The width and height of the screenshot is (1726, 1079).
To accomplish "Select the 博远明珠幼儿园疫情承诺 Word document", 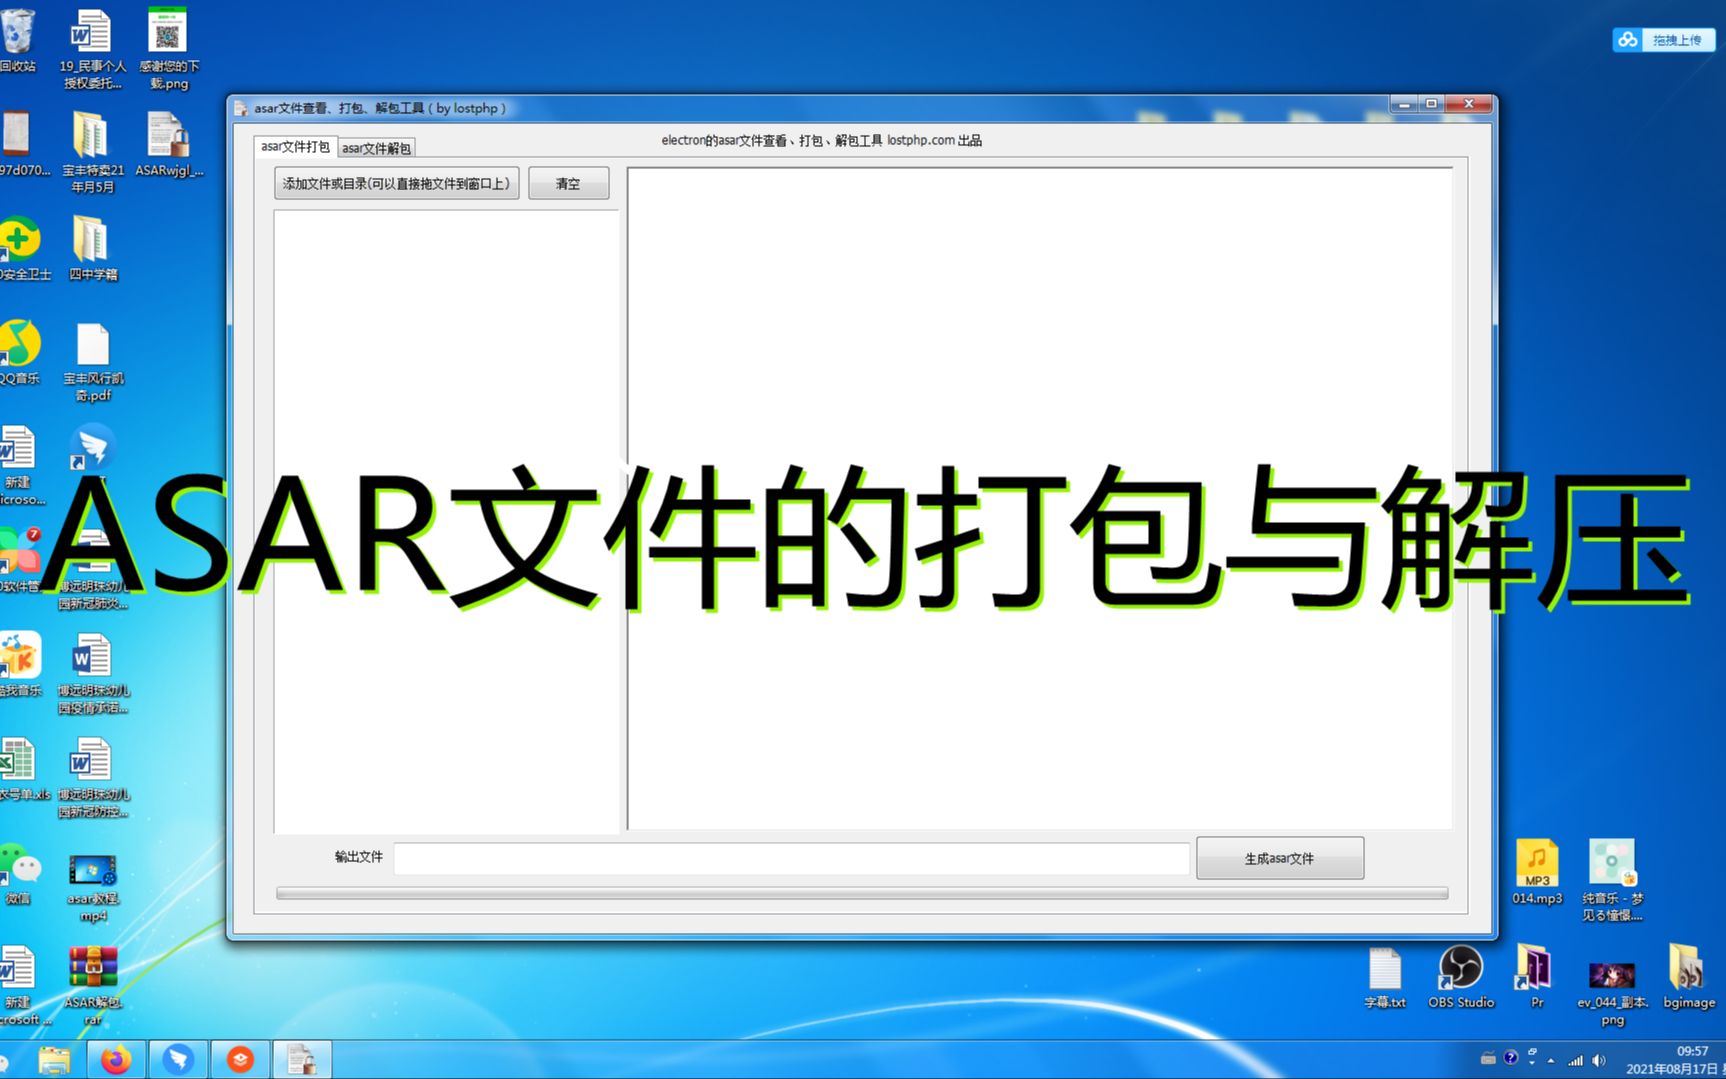I will point(92,675).
